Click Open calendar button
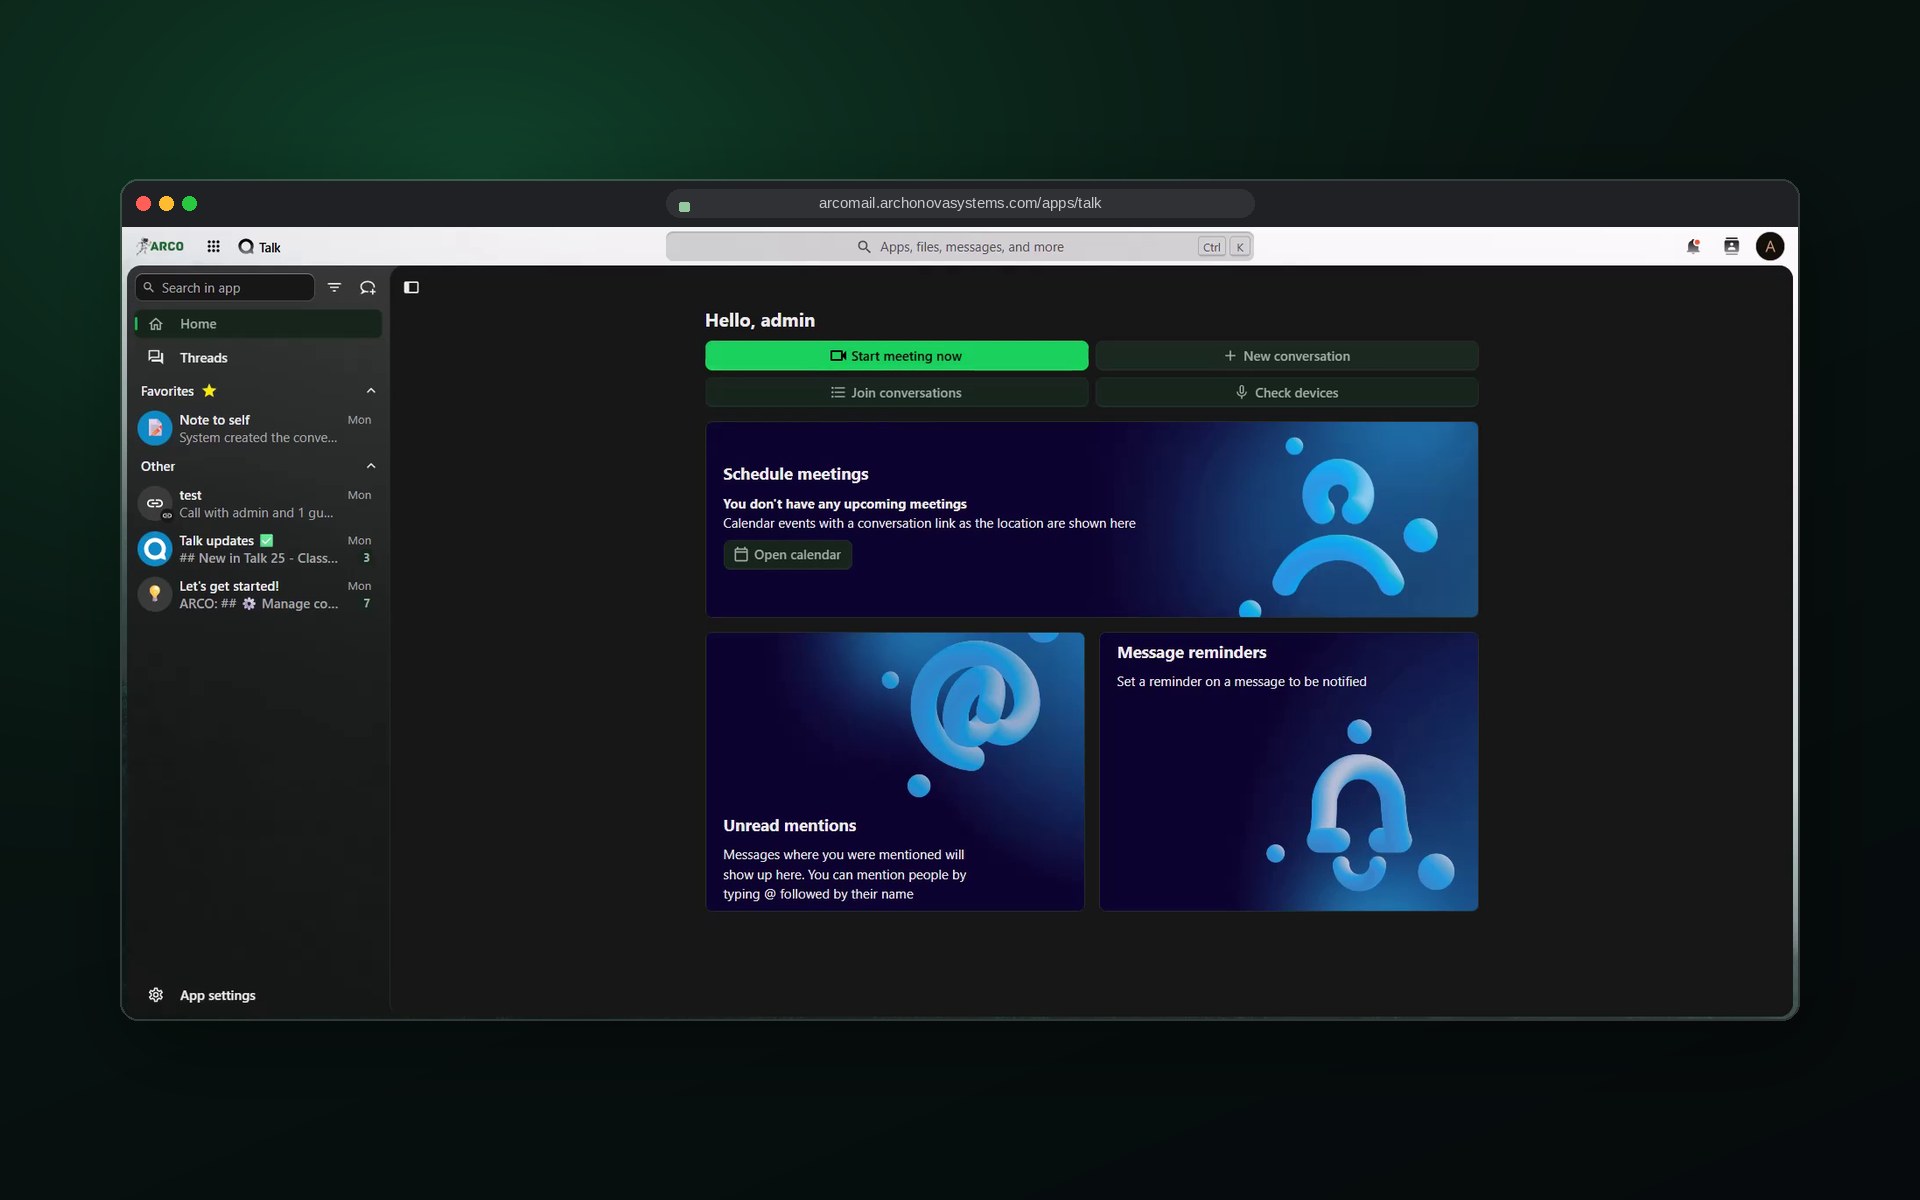Screen dimensions: 1920x1200 point(788,555)
